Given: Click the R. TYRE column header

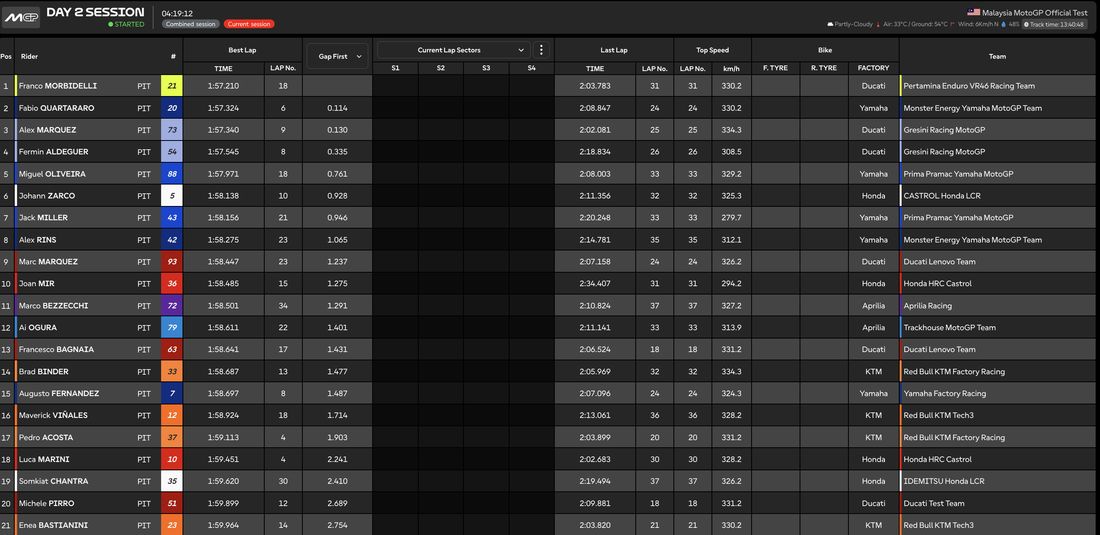Looking at the screenshot, I should click(x=824, y=68).
